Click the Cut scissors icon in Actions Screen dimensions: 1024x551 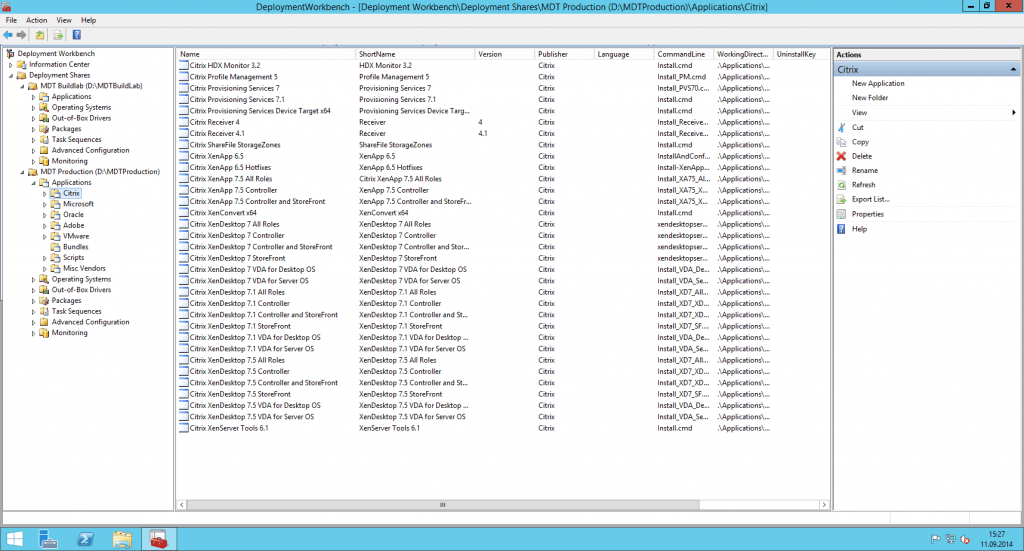click(x=841, y=128)
